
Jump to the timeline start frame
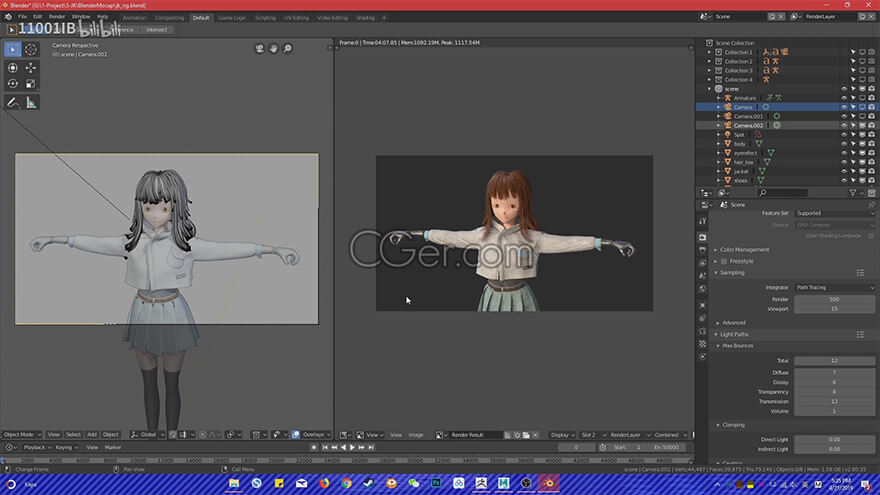tap(325, 448)
